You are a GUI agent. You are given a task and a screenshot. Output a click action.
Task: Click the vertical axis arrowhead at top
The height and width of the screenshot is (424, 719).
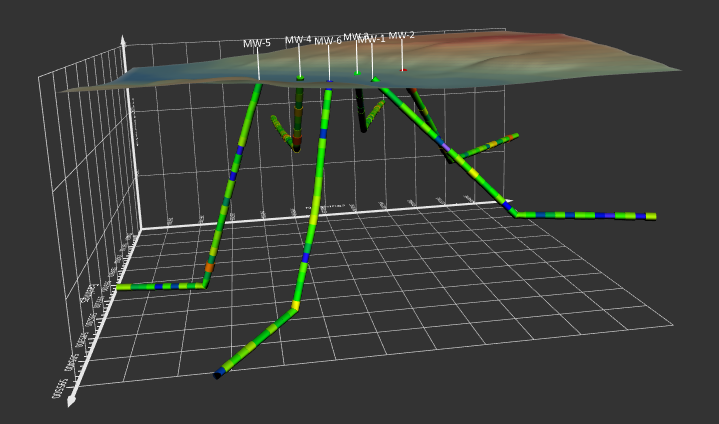[x=123, y=40]
